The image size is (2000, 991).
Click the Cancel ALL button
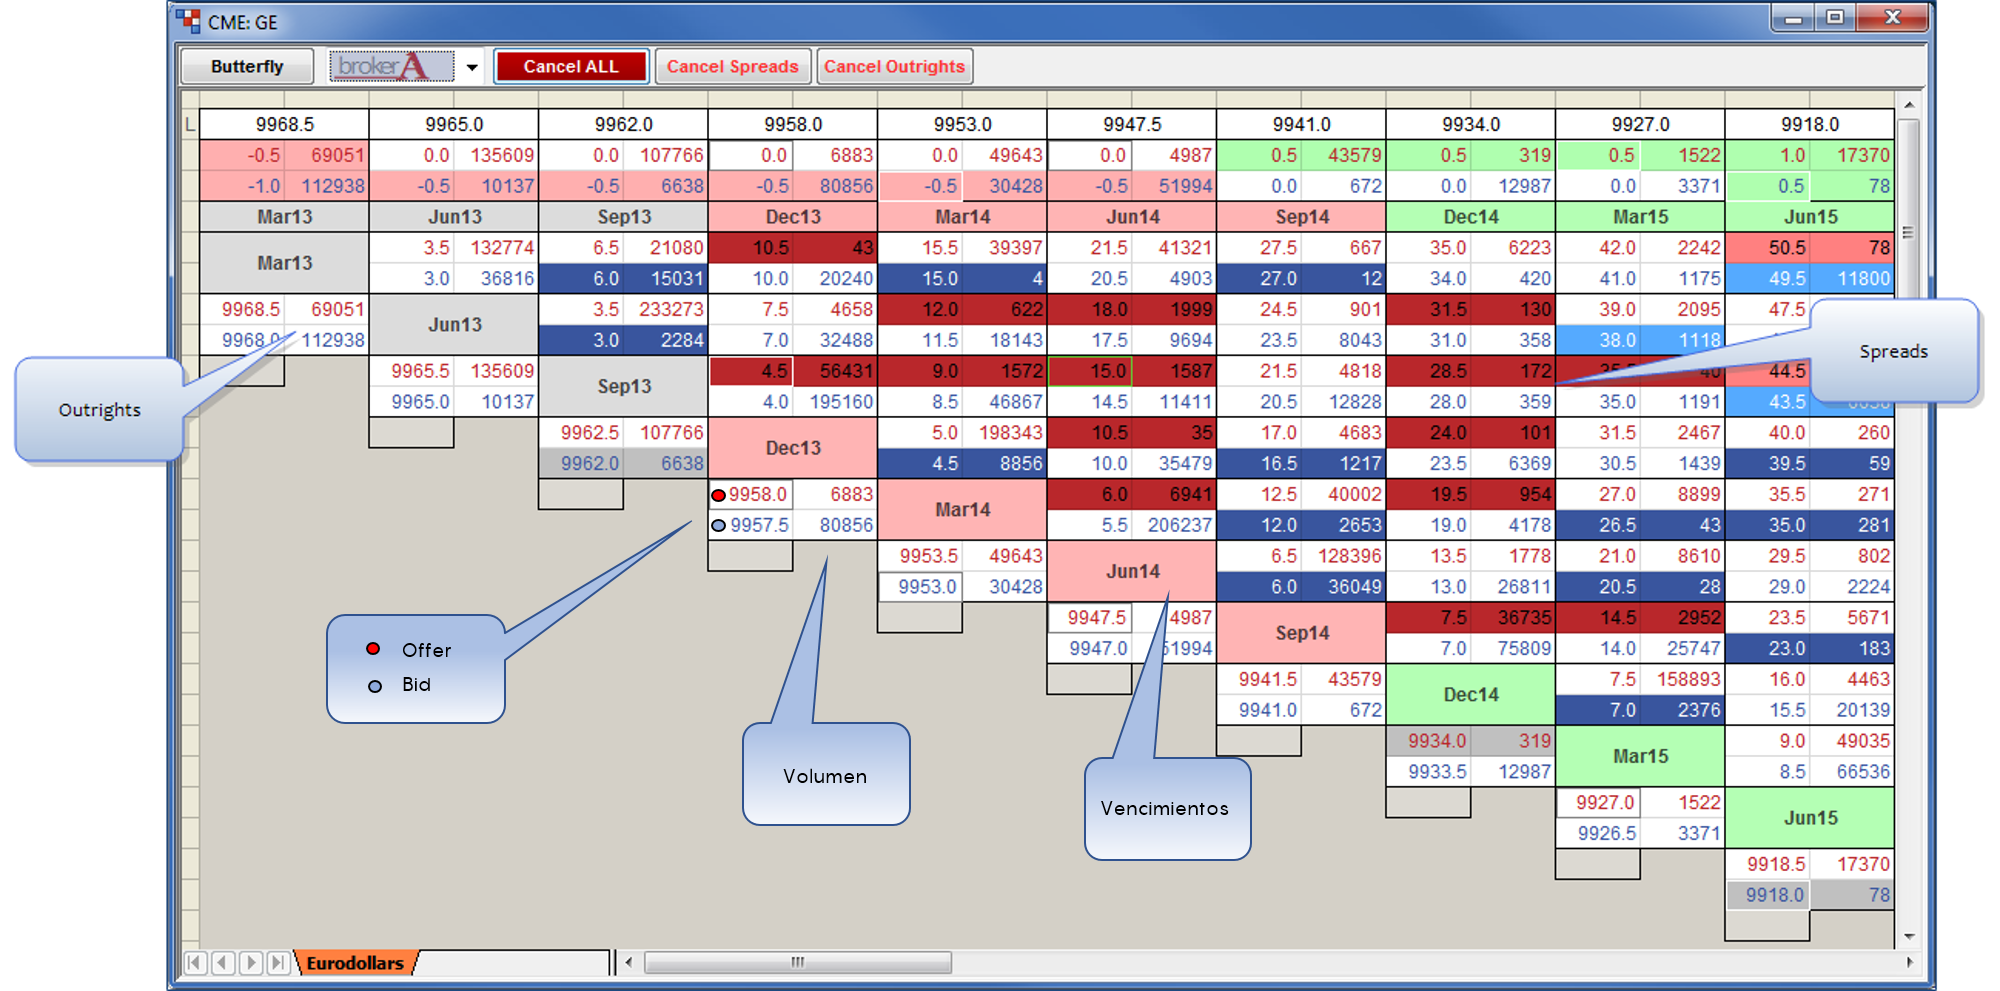click(x=571, y=67)
